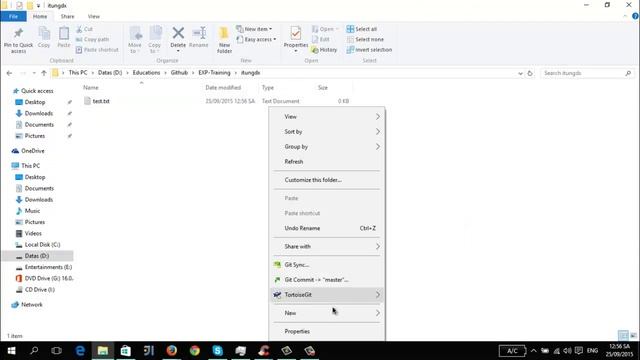640x360 pixels.
Task: Click Github in the address path
Action: [x=179, y=73]
